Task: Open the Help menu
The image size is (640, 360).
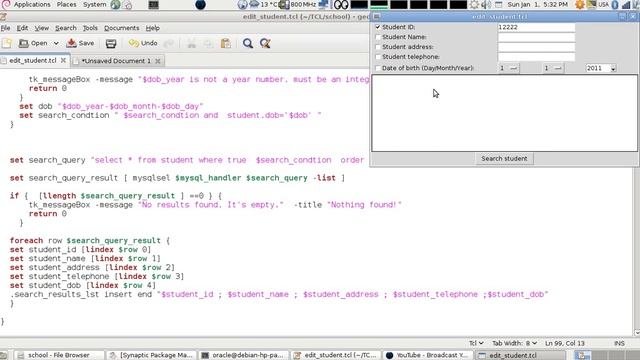Action: point(153,28)
